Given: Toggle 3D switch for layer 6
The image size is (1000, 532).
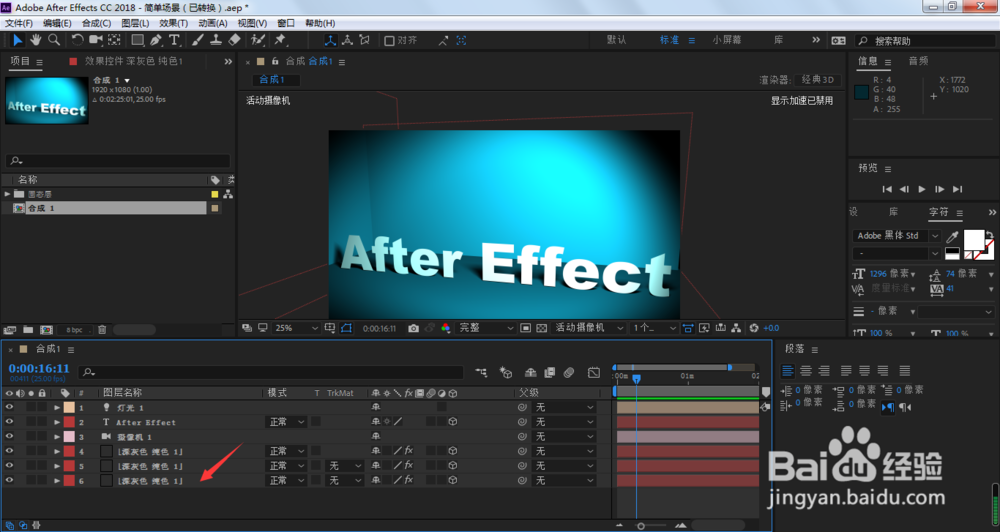Looking at the screenshot, I should tap(453, 480).
